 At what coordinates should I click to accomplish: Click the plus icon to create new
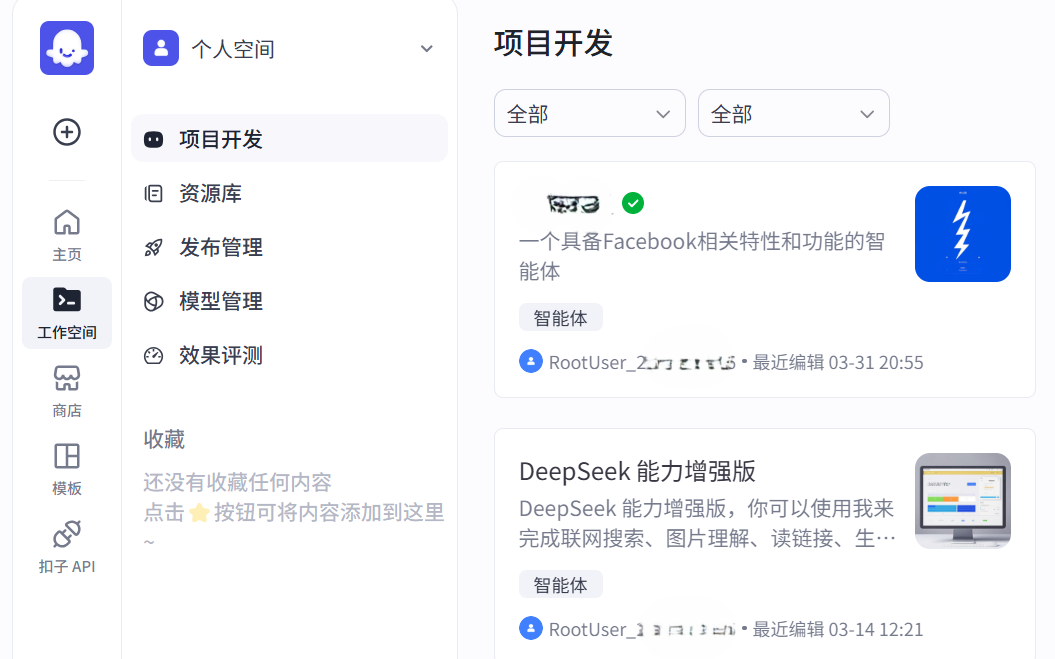coord(66,132)
